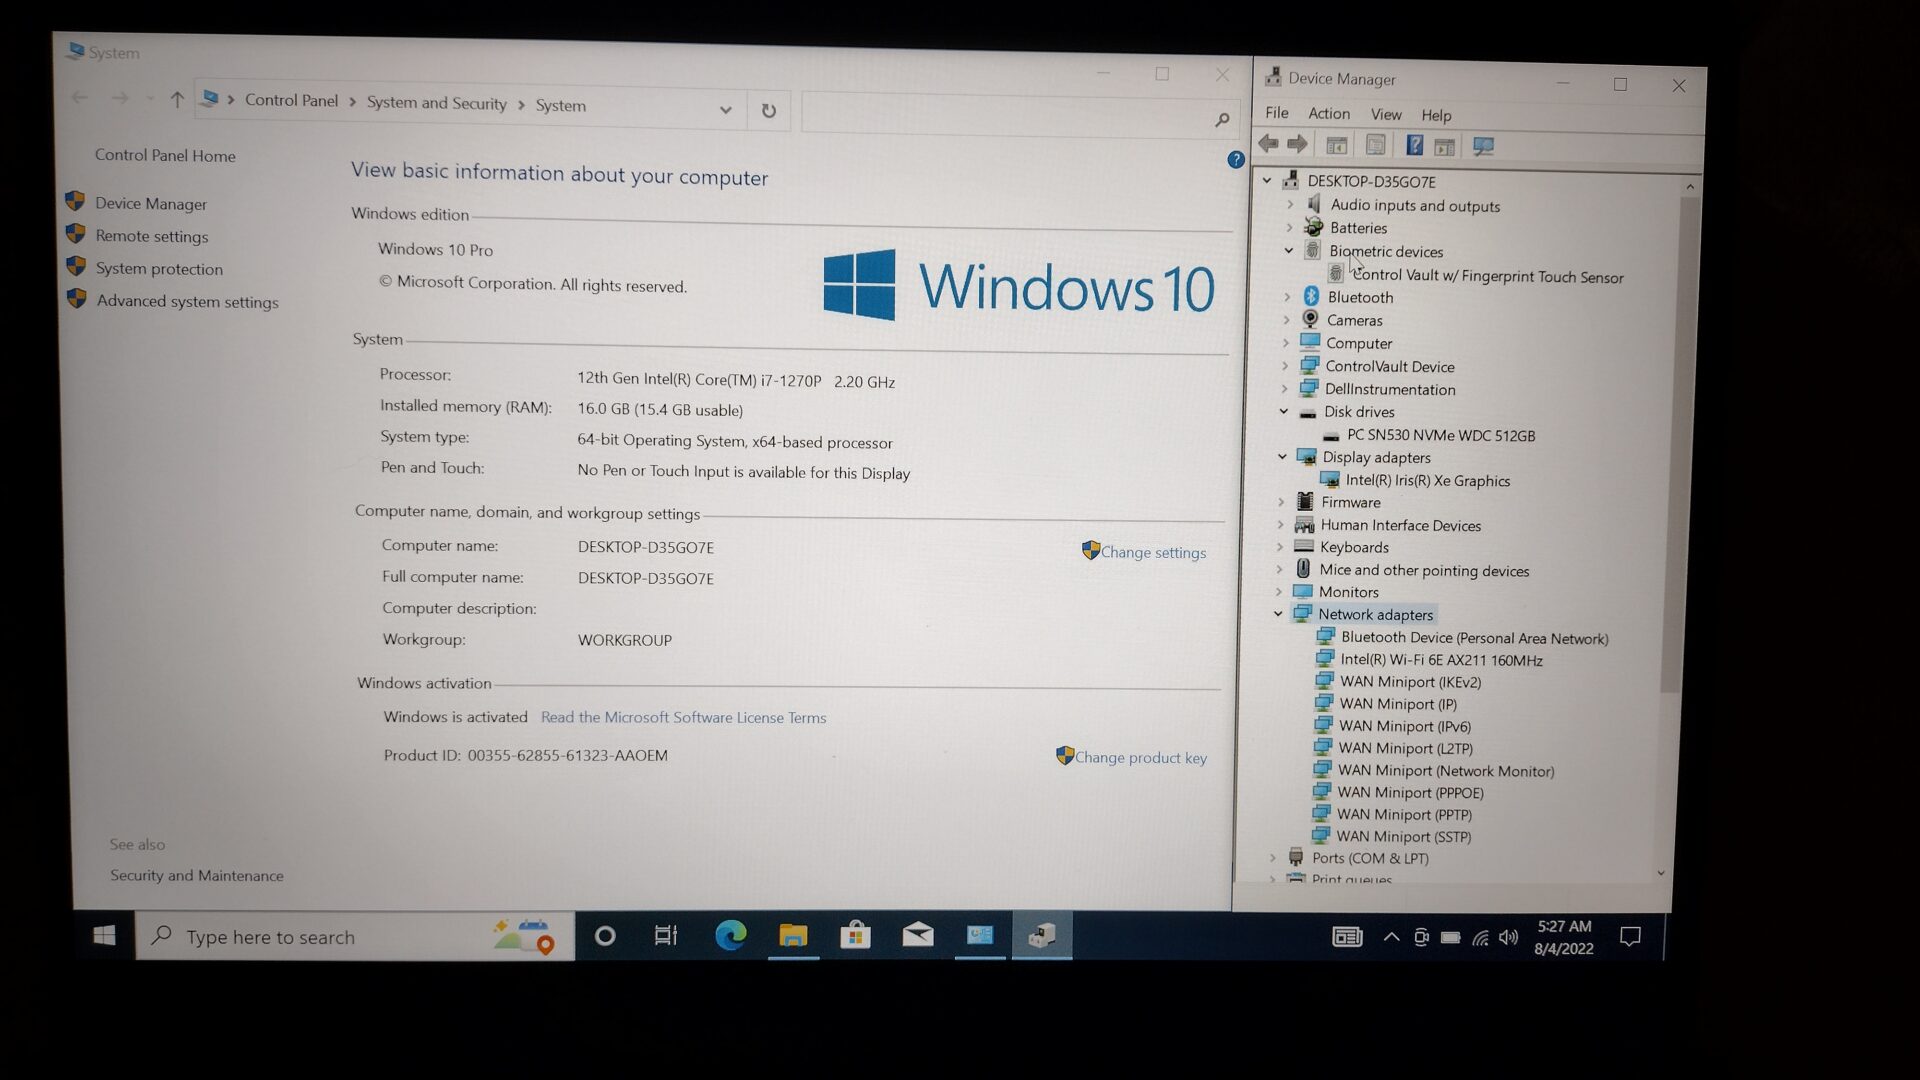Click Change product key link

1140,757
